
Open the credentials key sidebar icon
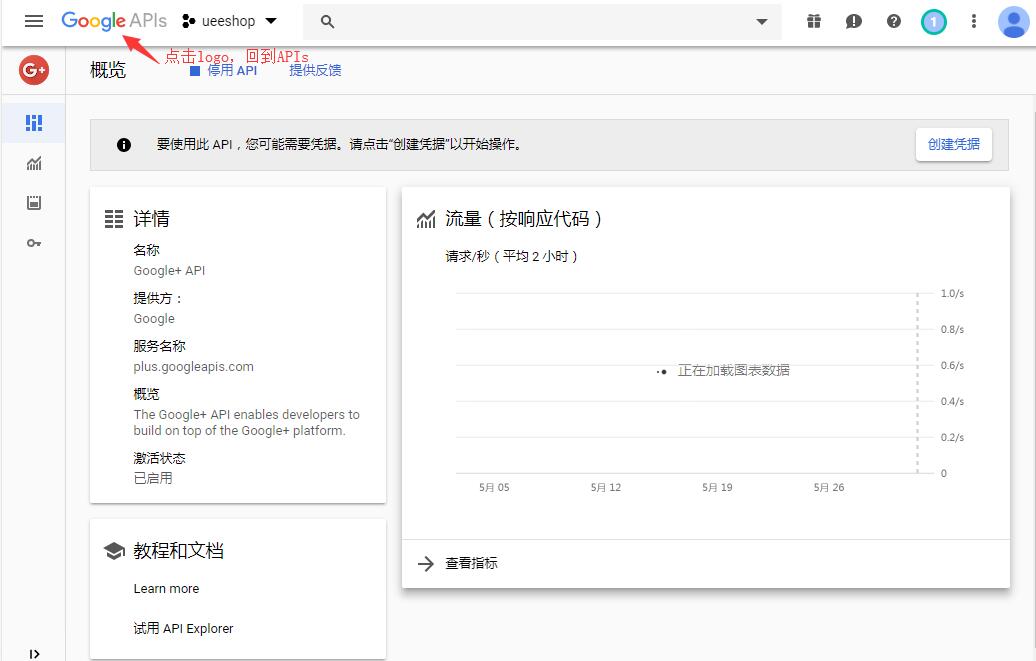(34, 243)
